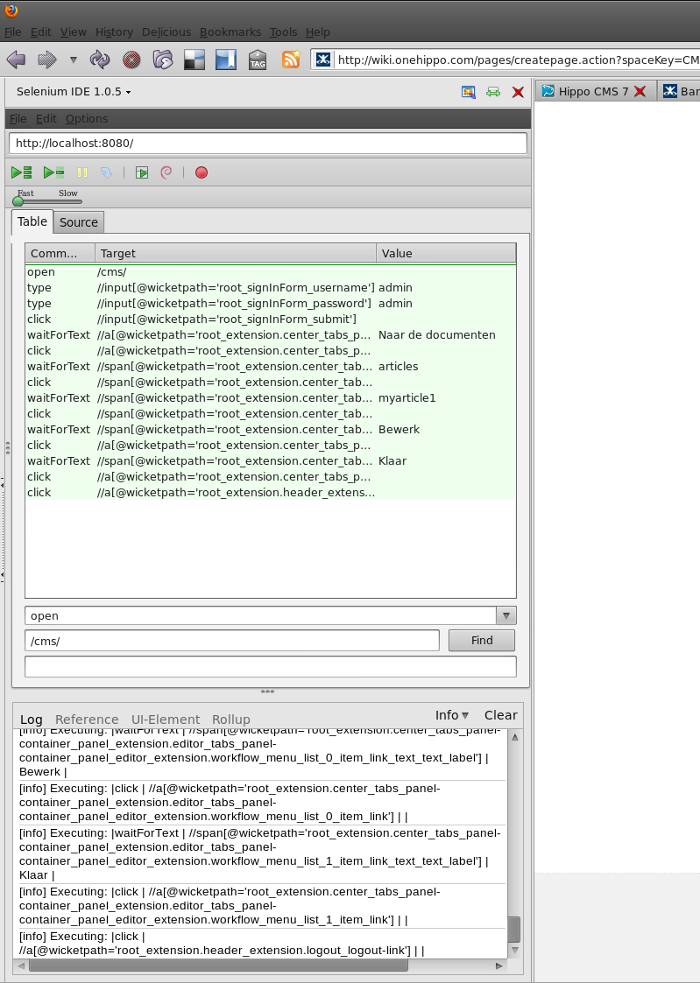Click the Command column header
700x983 pixels.
tap(60, 253)
